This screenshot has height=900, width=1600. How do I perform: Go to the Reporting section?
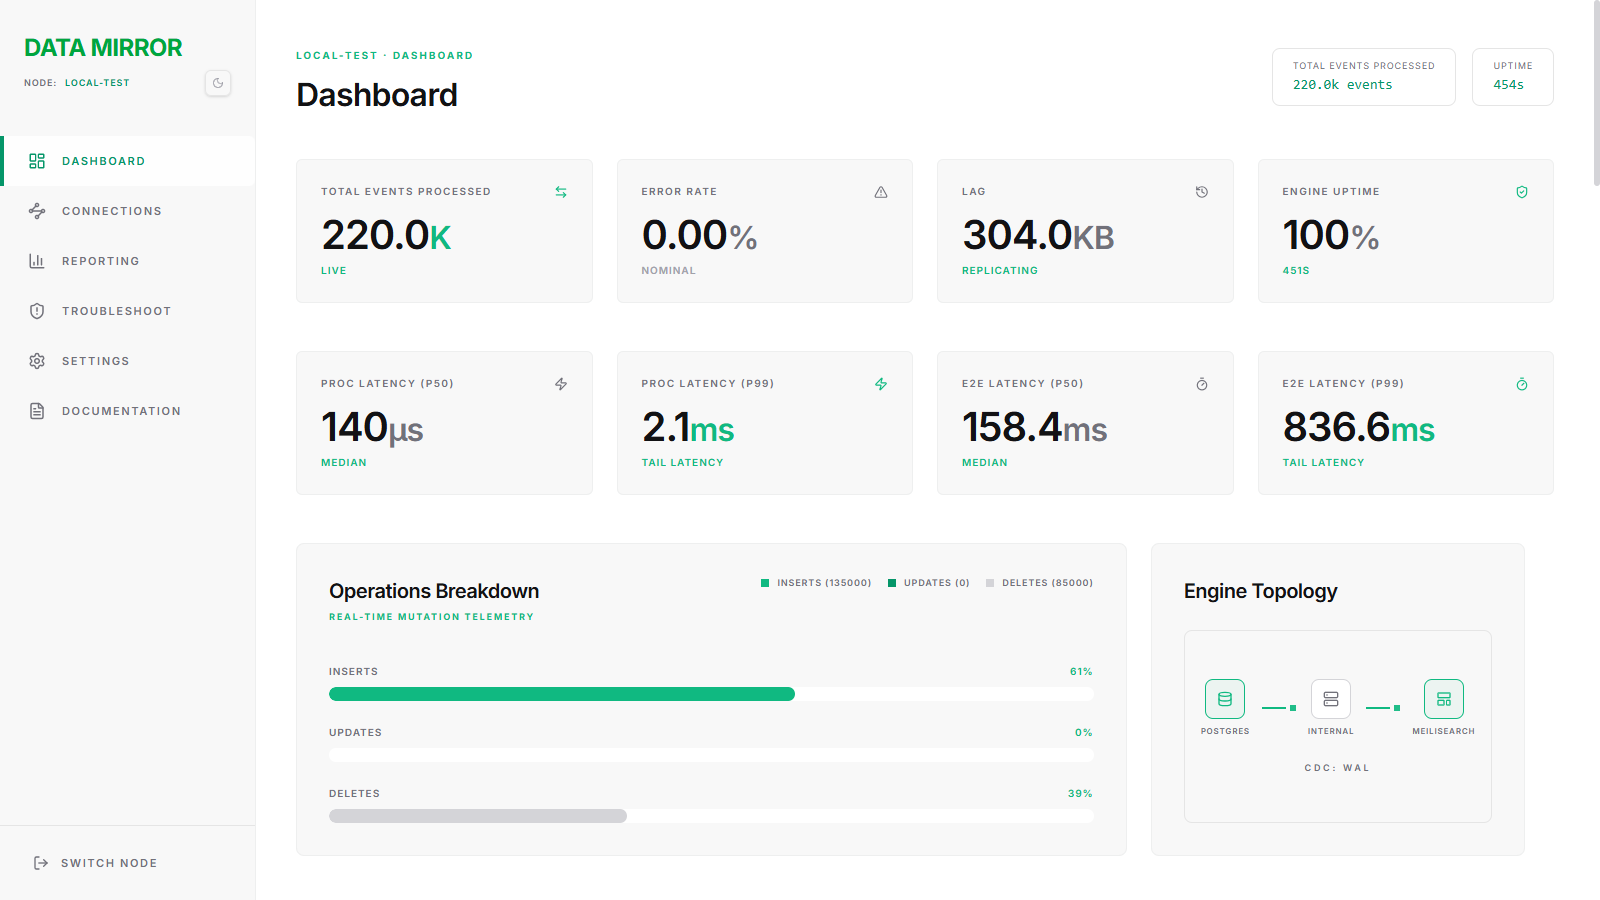[128, 261]
